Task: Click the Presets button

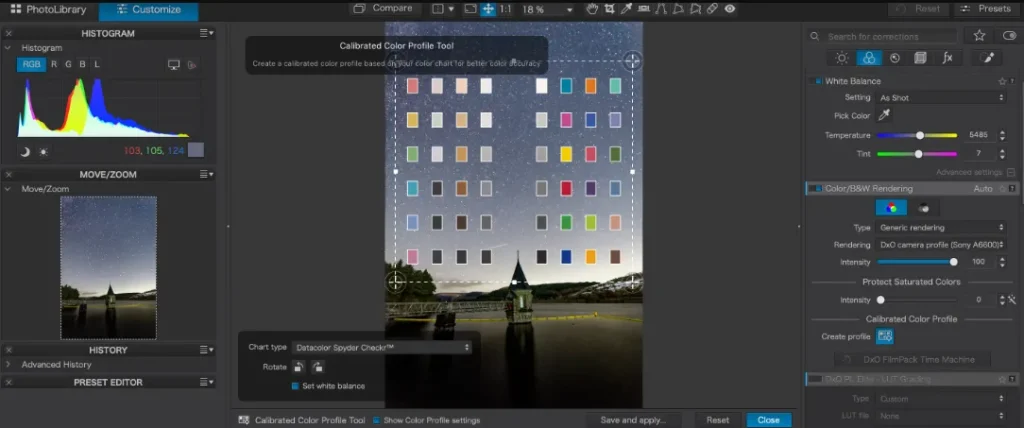Action: [x=987, y=9]
